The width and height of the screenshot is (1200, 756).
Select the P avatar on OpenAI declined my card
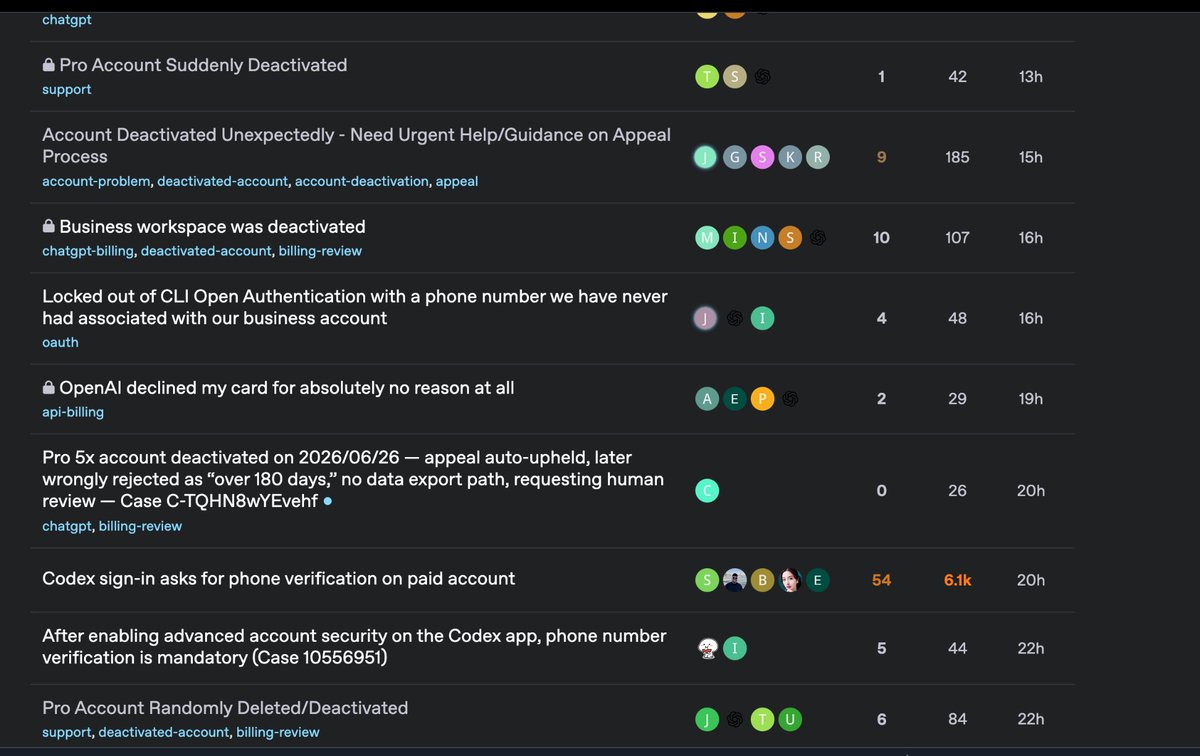tap(762, 399)
